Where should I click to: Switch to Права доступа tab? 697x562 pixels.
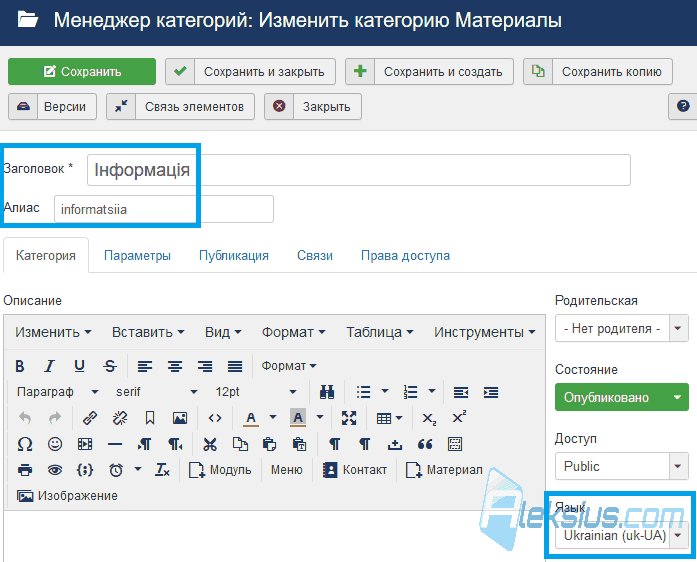[x=405, y=256]
